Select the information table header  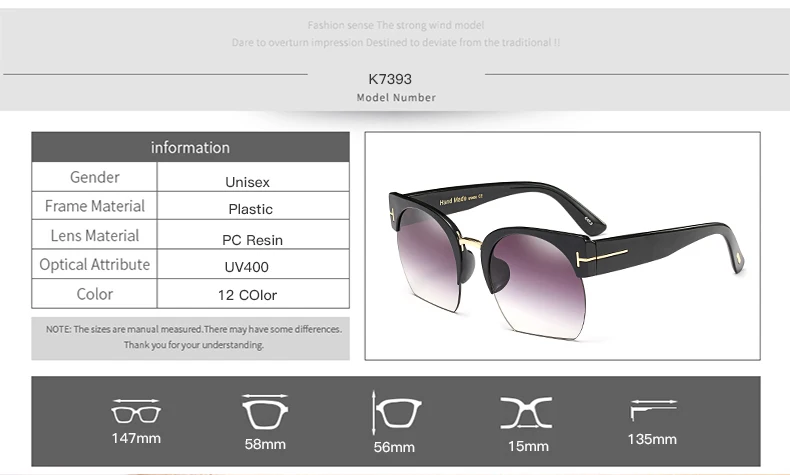(x=190, y=147)
